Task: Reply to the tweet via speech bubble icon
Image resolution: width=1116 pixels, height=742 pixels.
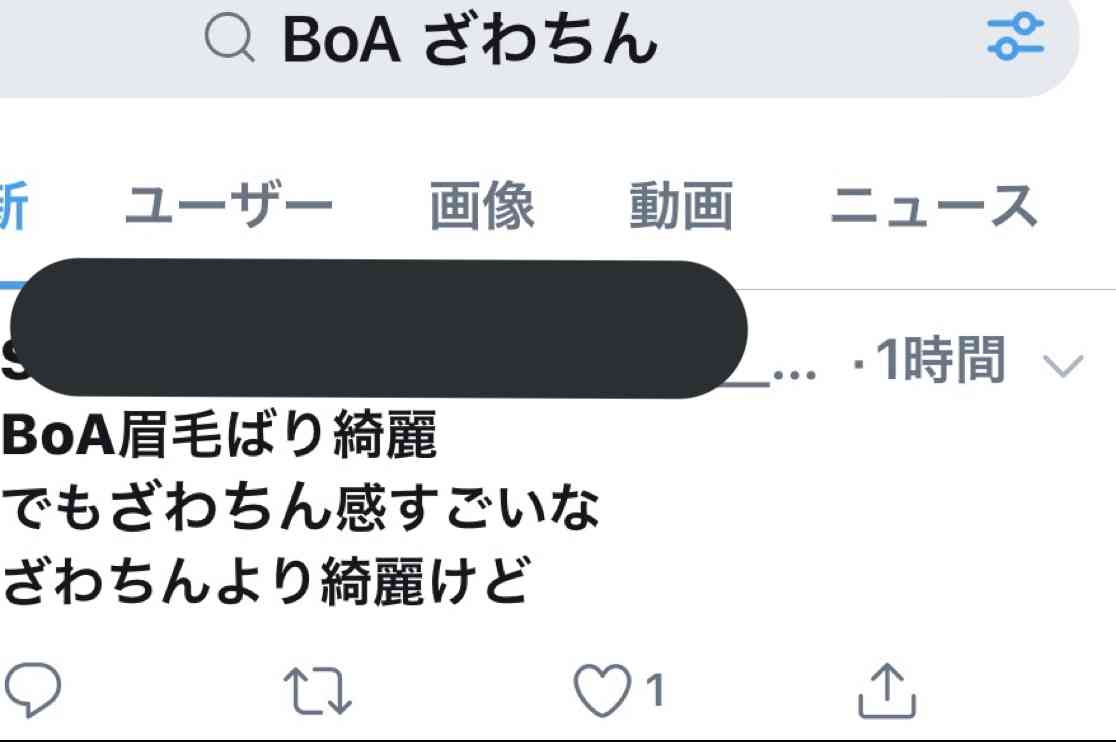Action: pos(33,689)
